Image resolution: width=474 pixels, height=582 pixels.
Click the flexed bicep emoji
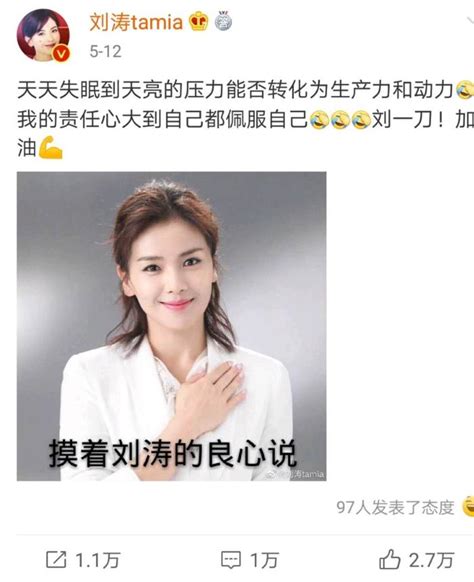[x=50, y=148]
